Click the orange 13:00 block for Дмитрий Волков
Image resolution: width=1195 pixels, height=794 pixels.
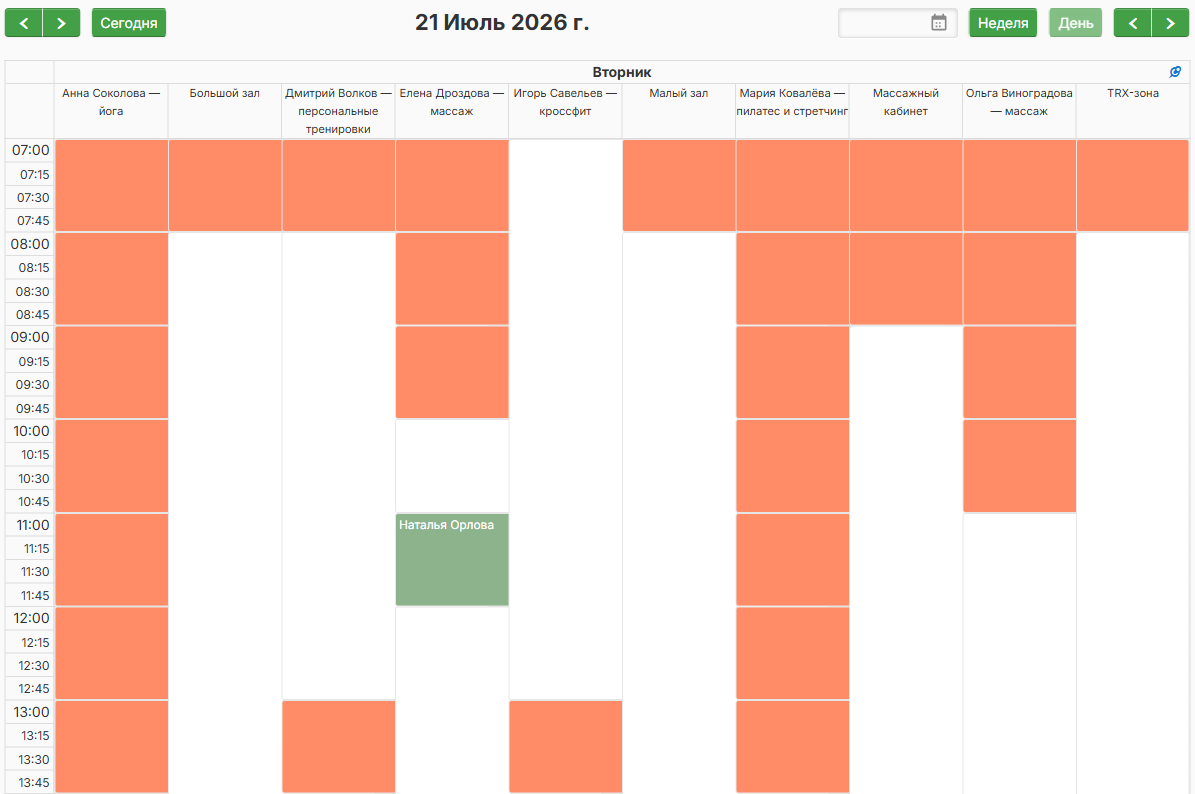[338, 747]
